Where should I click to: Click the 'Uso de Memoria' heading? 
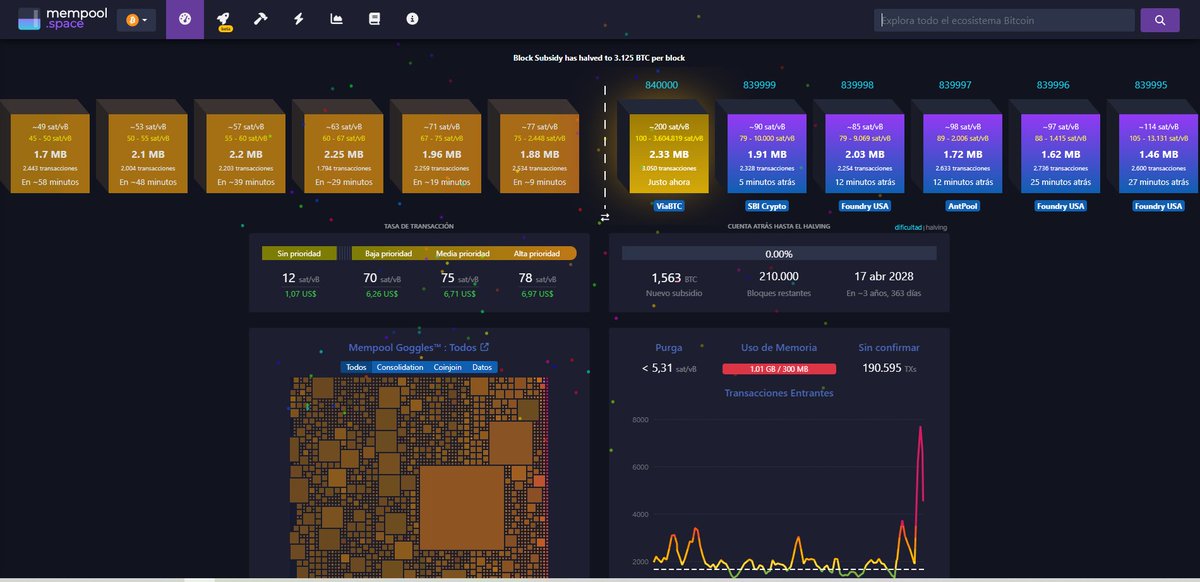pyautogui.click(x=779, y=348)
